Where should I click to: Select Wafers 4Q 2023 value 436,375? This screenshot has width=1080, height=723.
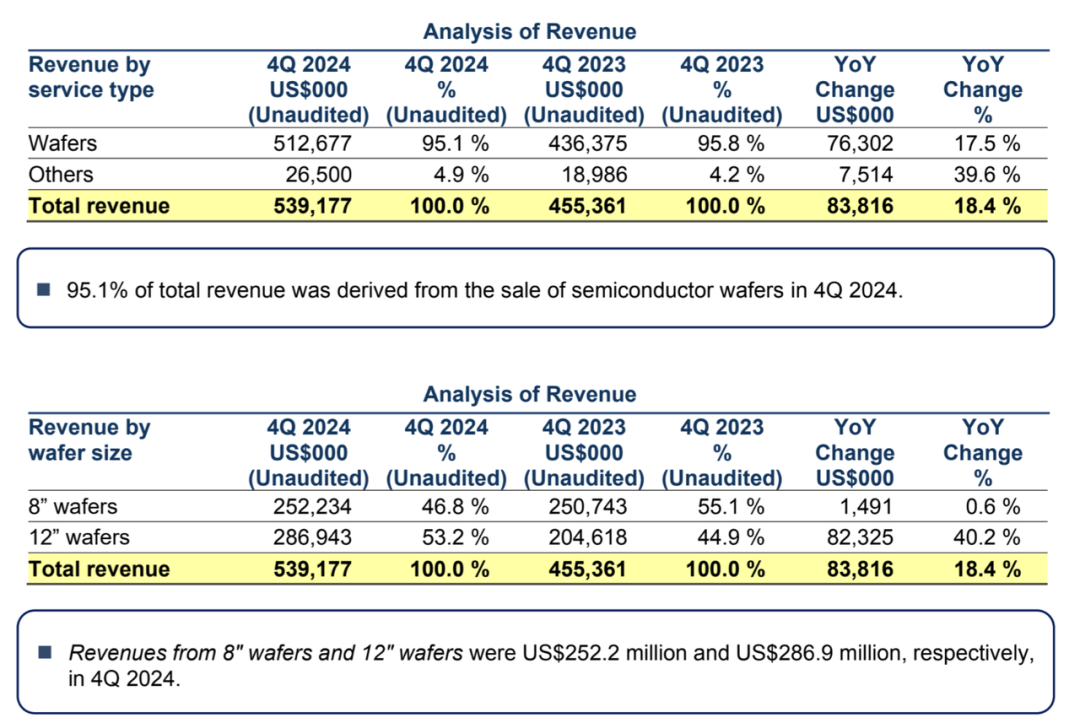pos(588,143)
